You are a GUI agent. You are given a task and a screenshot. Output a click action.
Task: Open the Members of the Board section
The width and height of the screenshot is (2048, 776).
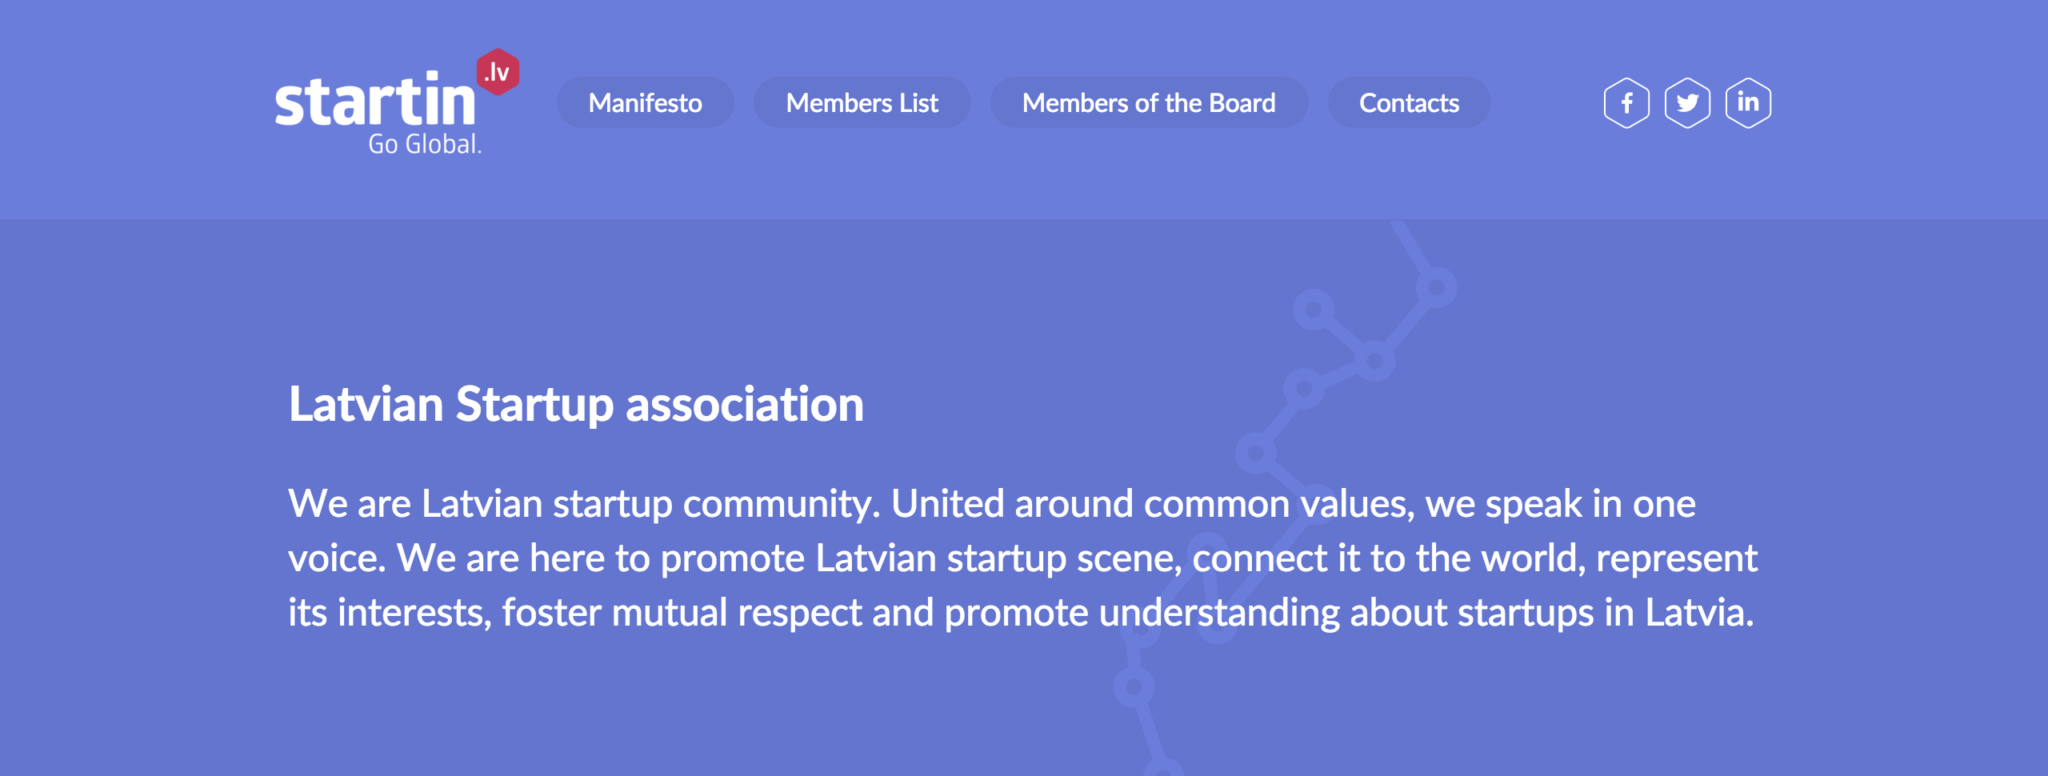point(1148,103)
